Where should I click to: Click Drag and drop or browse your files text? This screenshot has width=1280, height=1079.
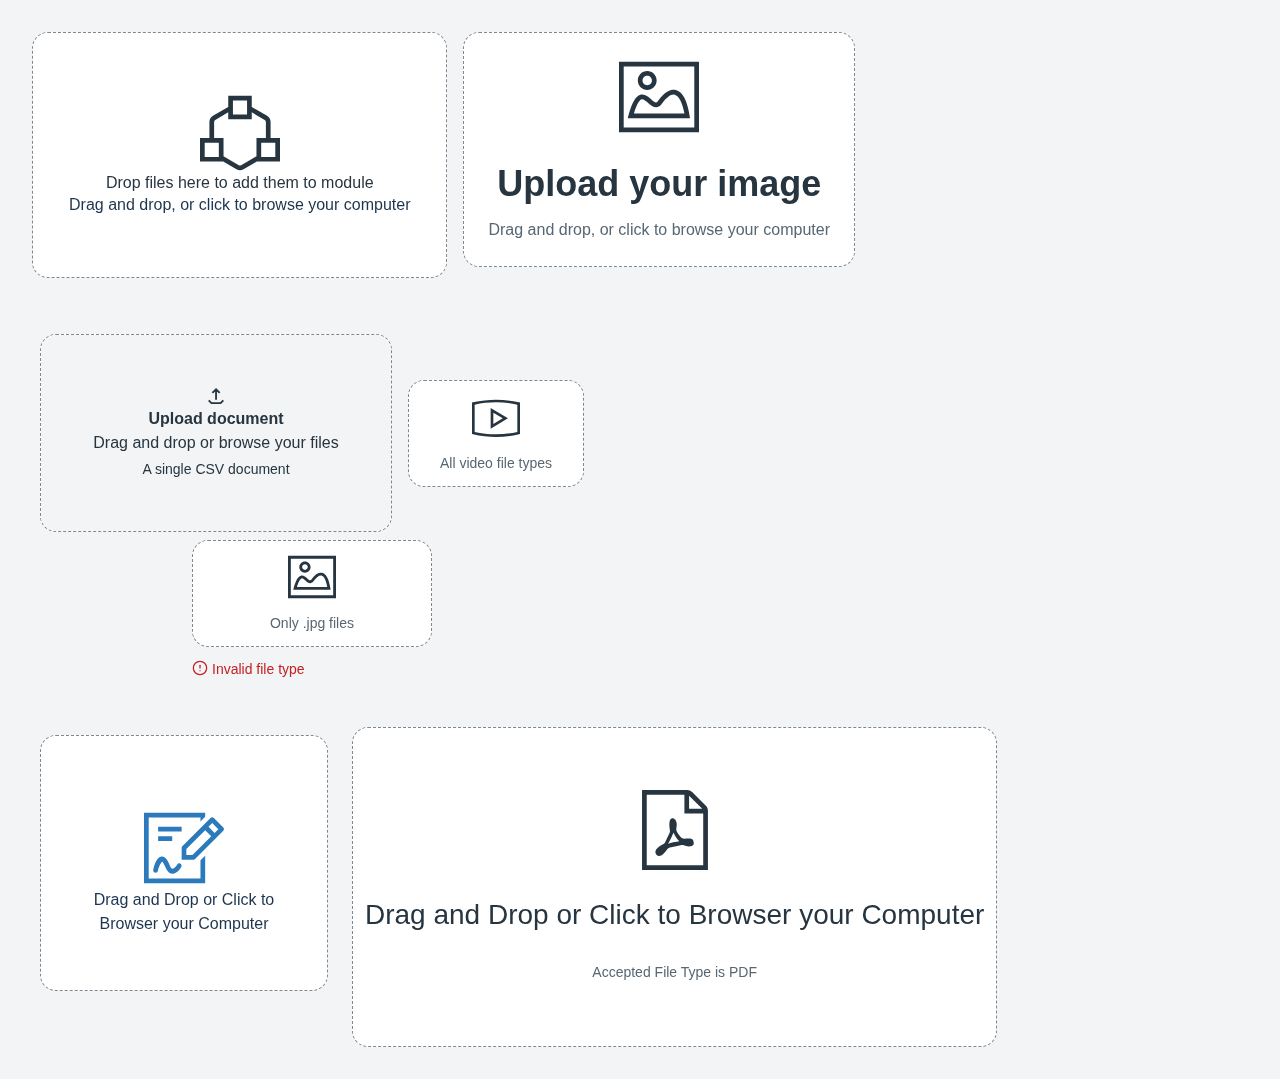(216, 443)
